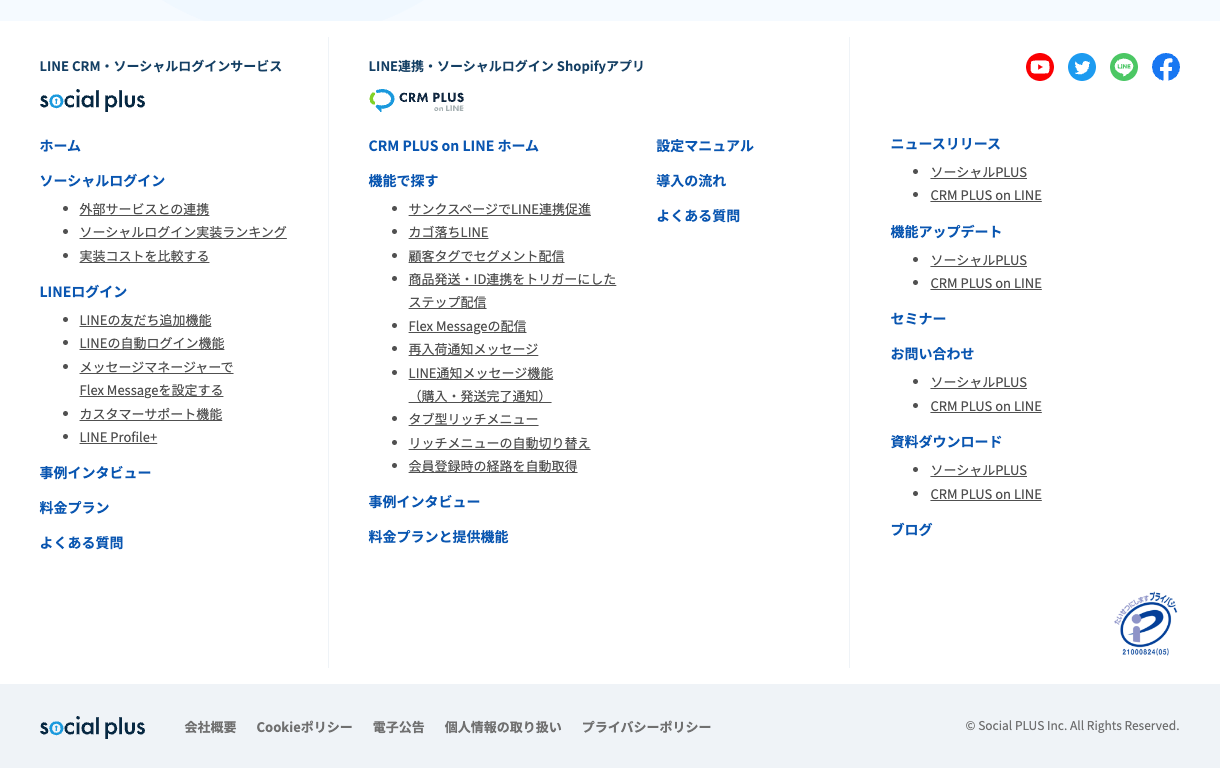Open タブ型リッチメニュー link

(473, 419)
